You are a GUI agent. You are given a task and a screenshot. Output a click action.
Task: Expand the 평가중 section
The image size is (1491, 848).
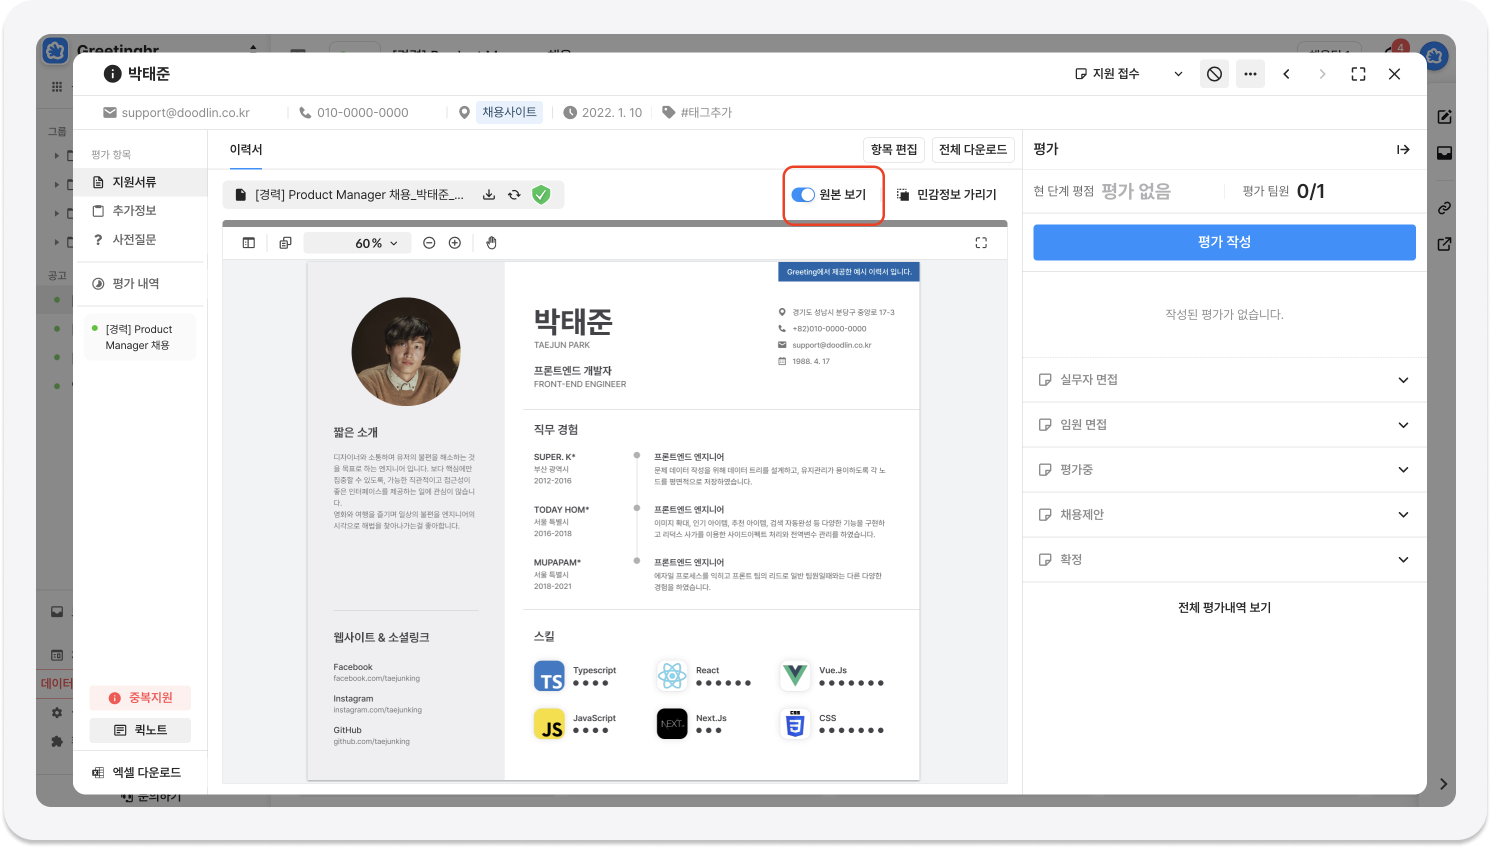(1224, 470)
